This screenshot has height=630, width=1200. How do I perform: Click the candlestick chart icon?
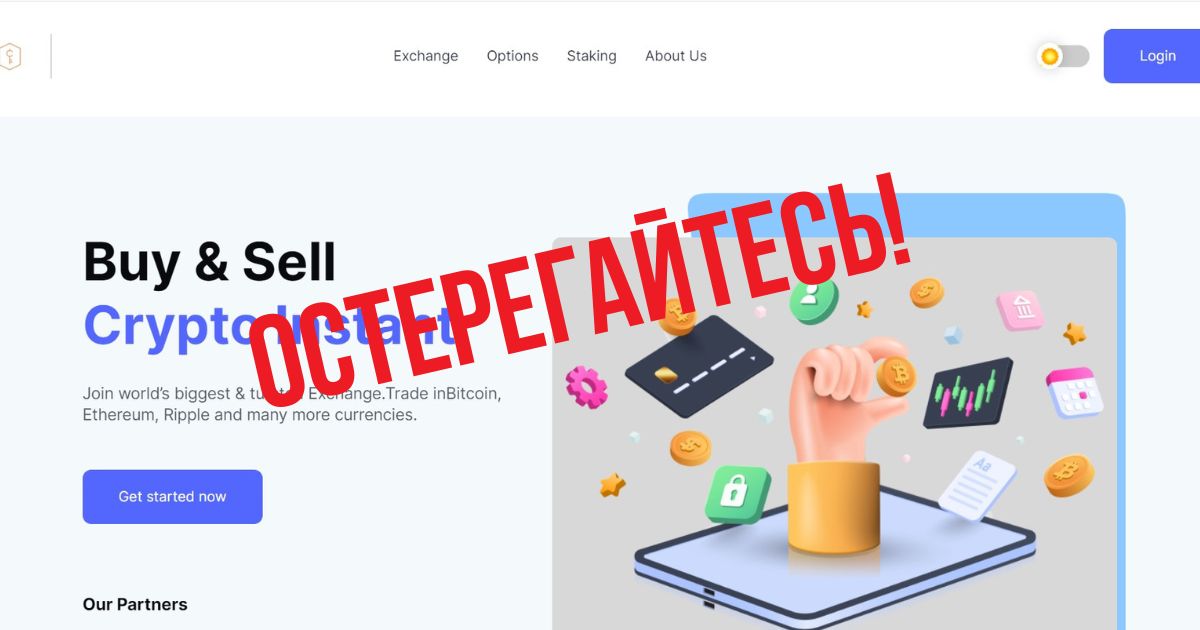967,393
